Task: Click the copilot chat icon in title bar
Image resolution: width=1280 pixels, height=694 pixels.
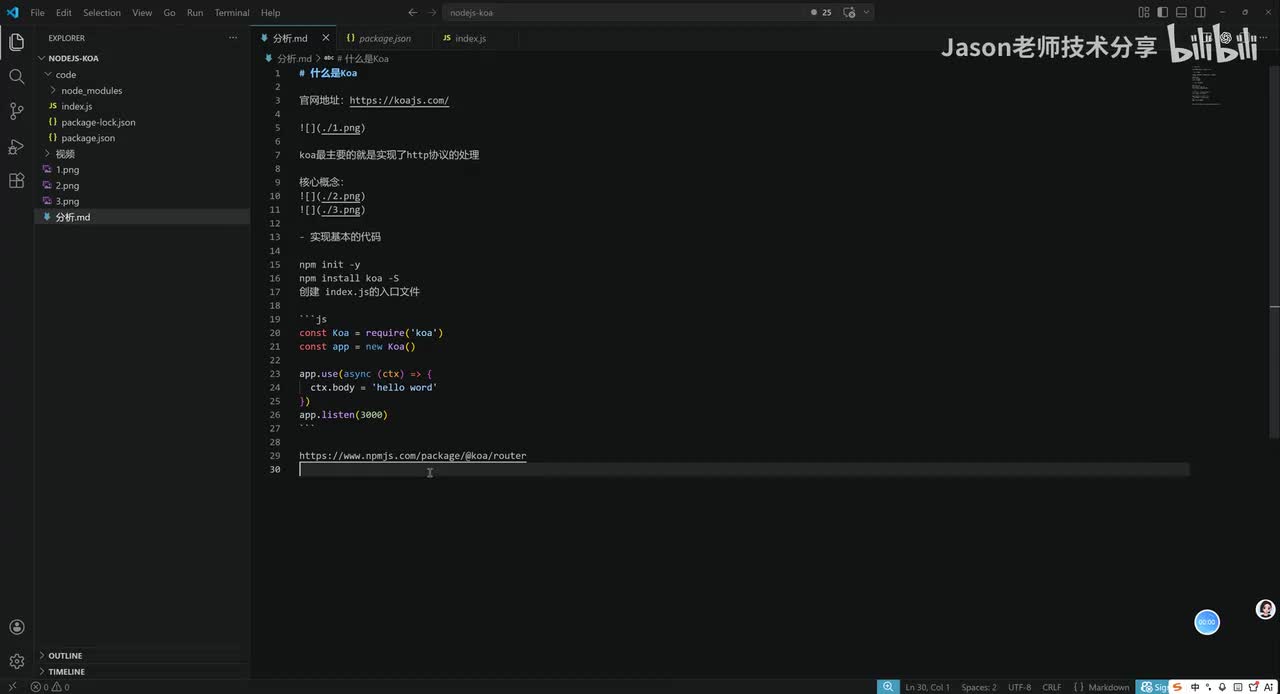Action: pos(849,12)
